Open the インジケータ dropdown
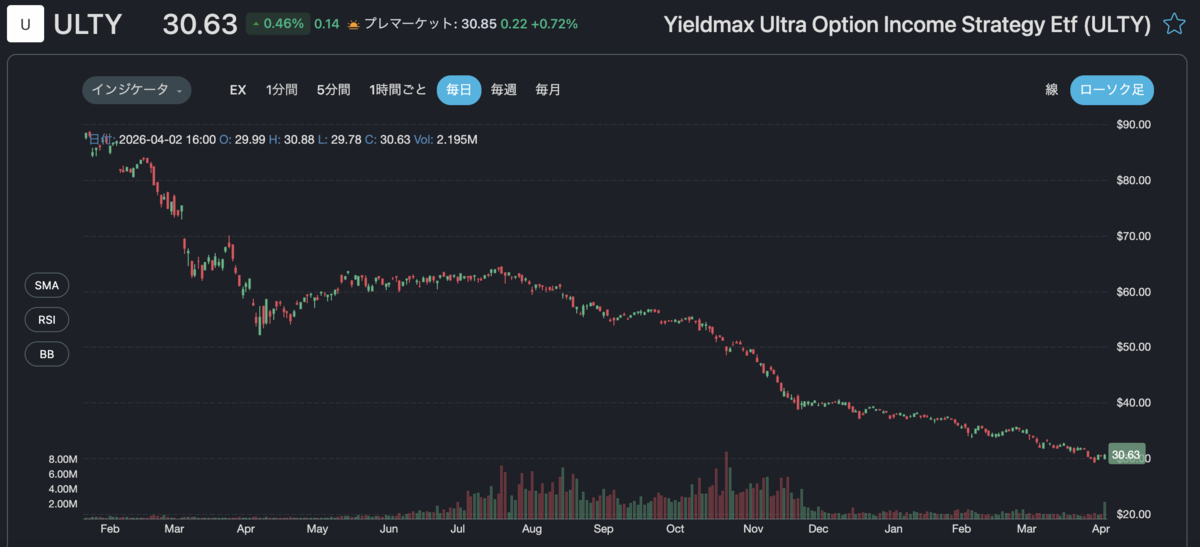The image size is (1200, 547). pyautogui.click(x=136, y=90)
